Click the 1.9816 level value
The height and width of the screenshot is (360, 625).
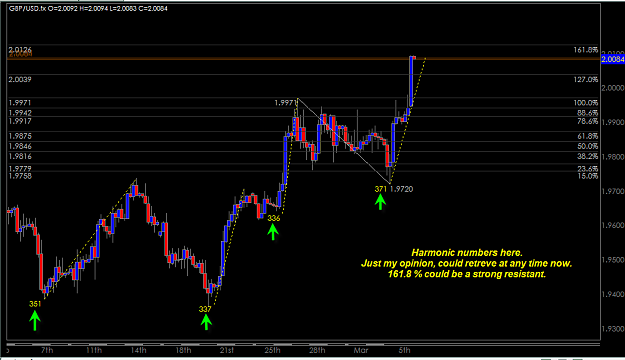point(20,156)
